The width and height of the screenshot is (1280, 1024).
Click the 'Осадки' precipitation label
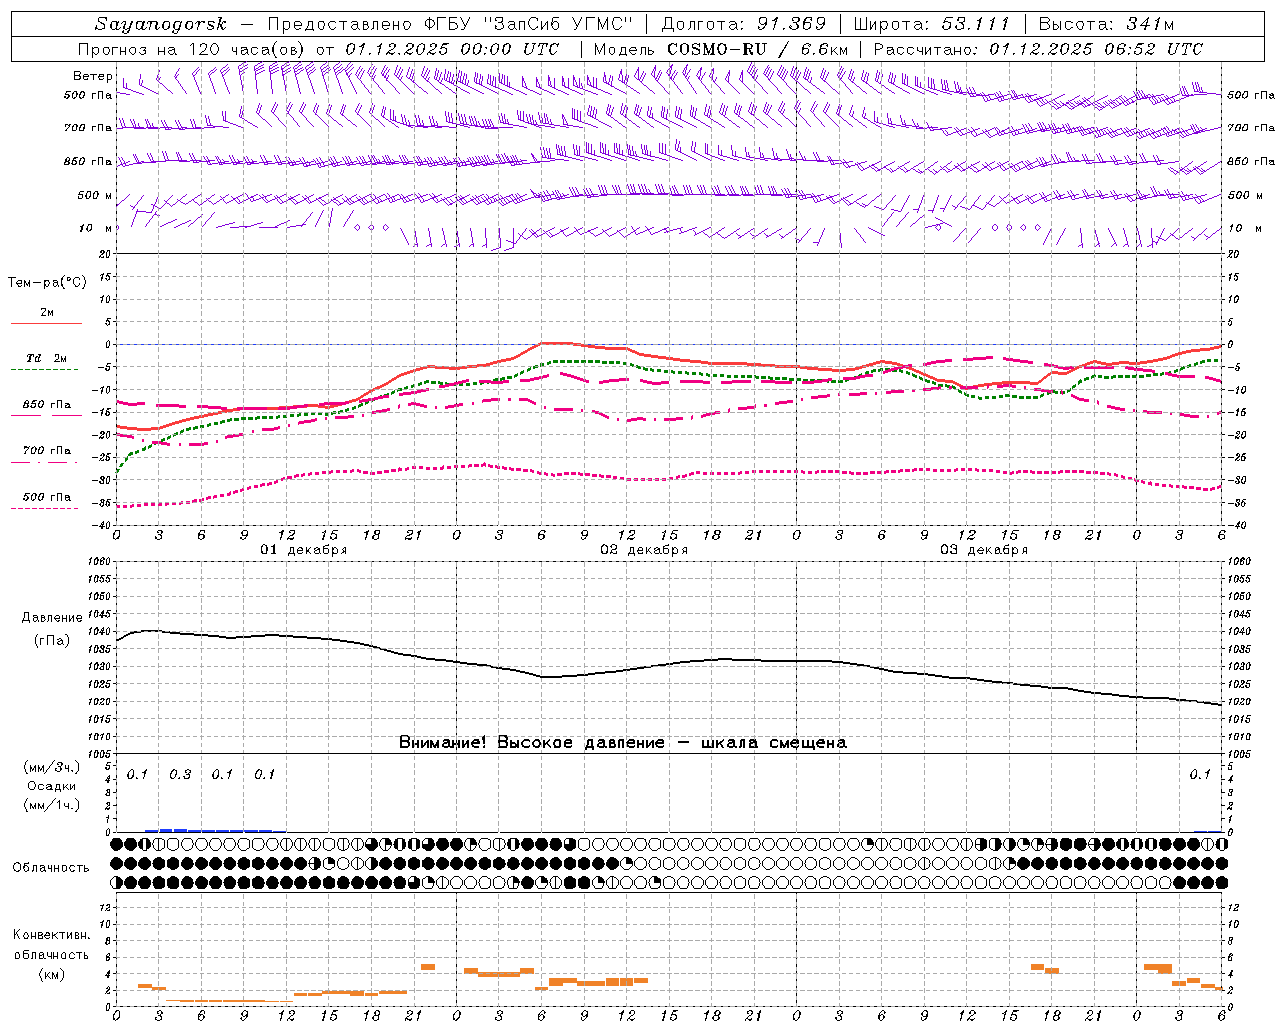(52, 786)
